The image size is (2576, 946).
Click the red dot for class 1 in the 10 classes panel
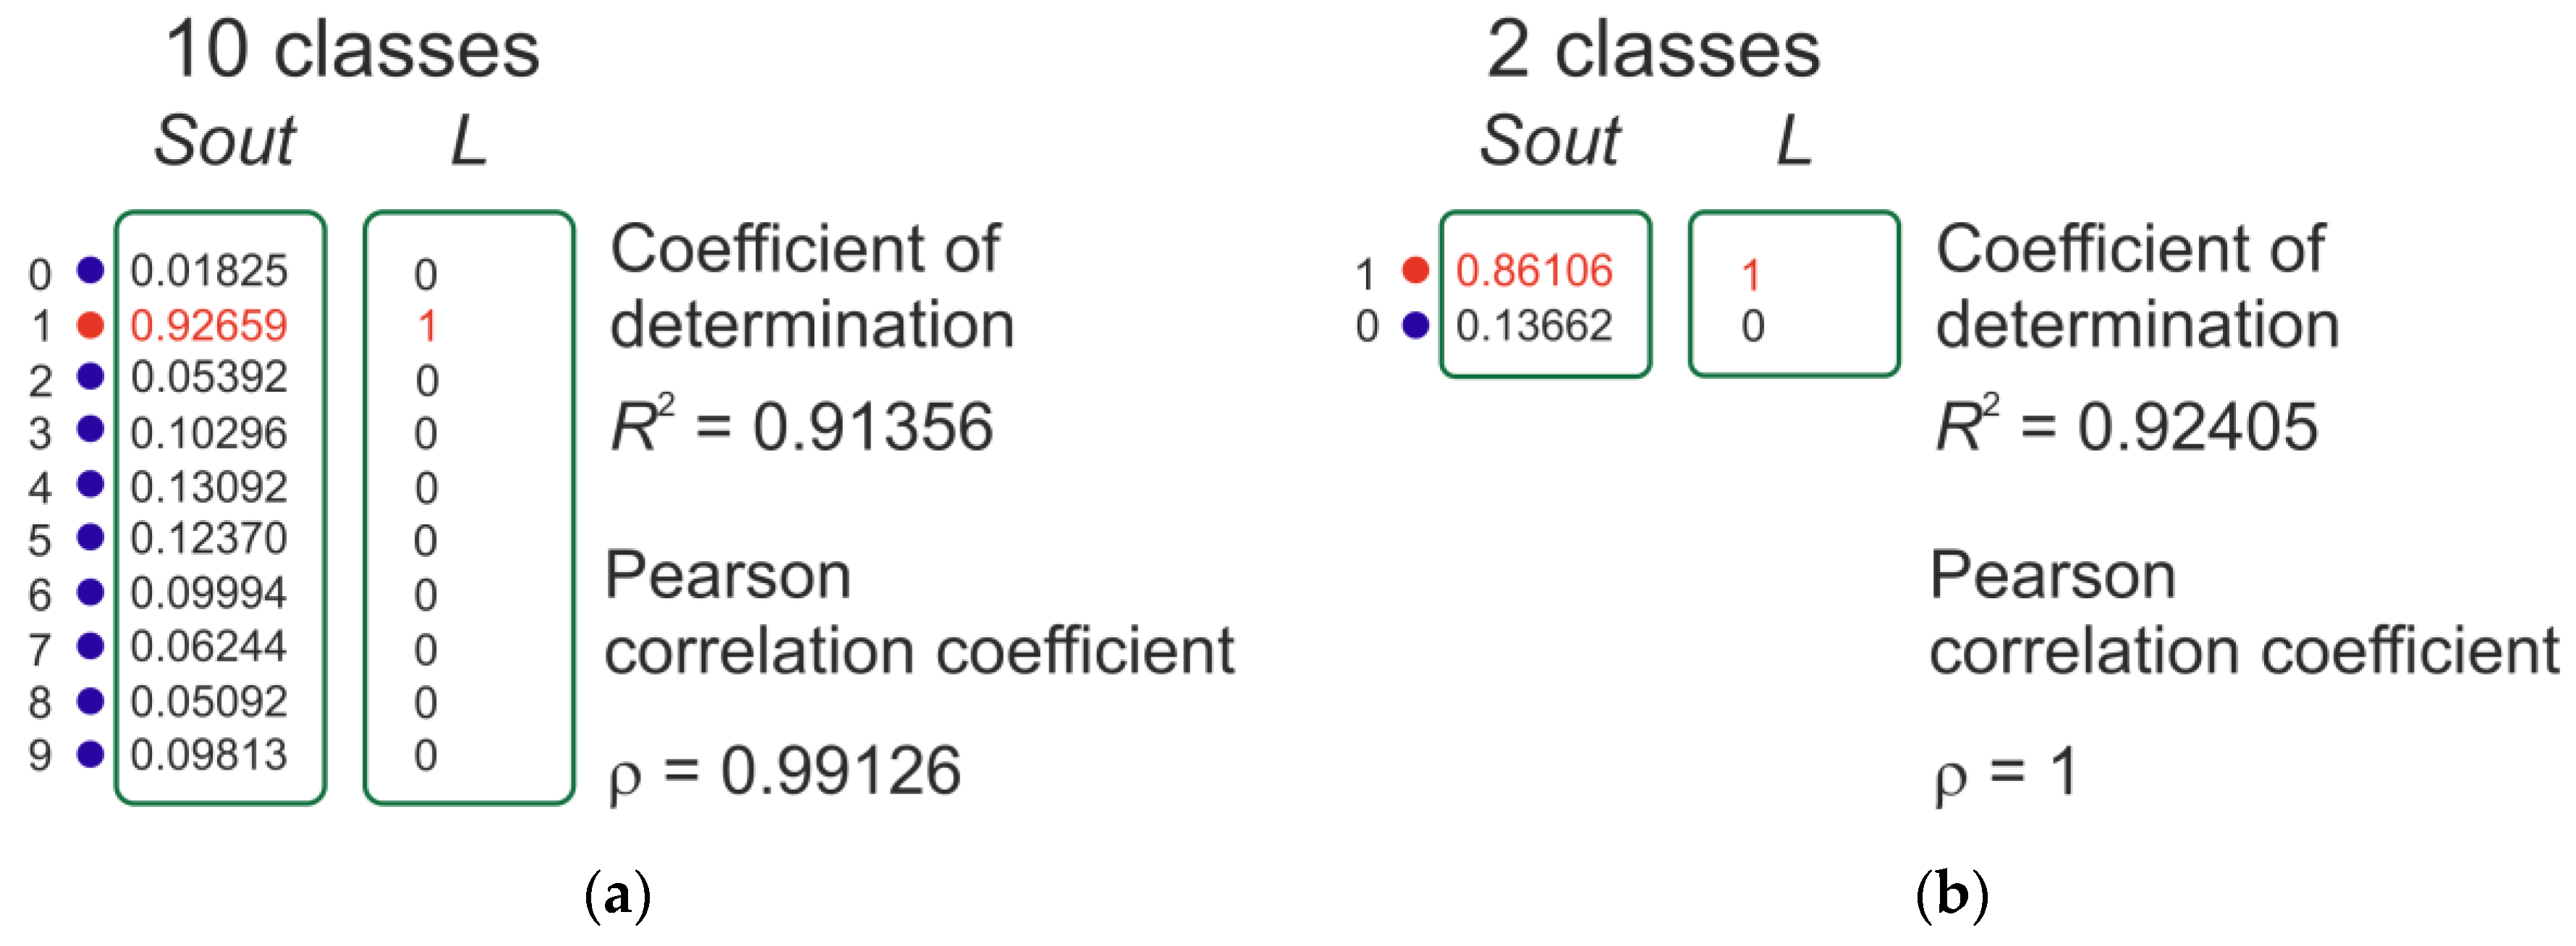(90, 325)
